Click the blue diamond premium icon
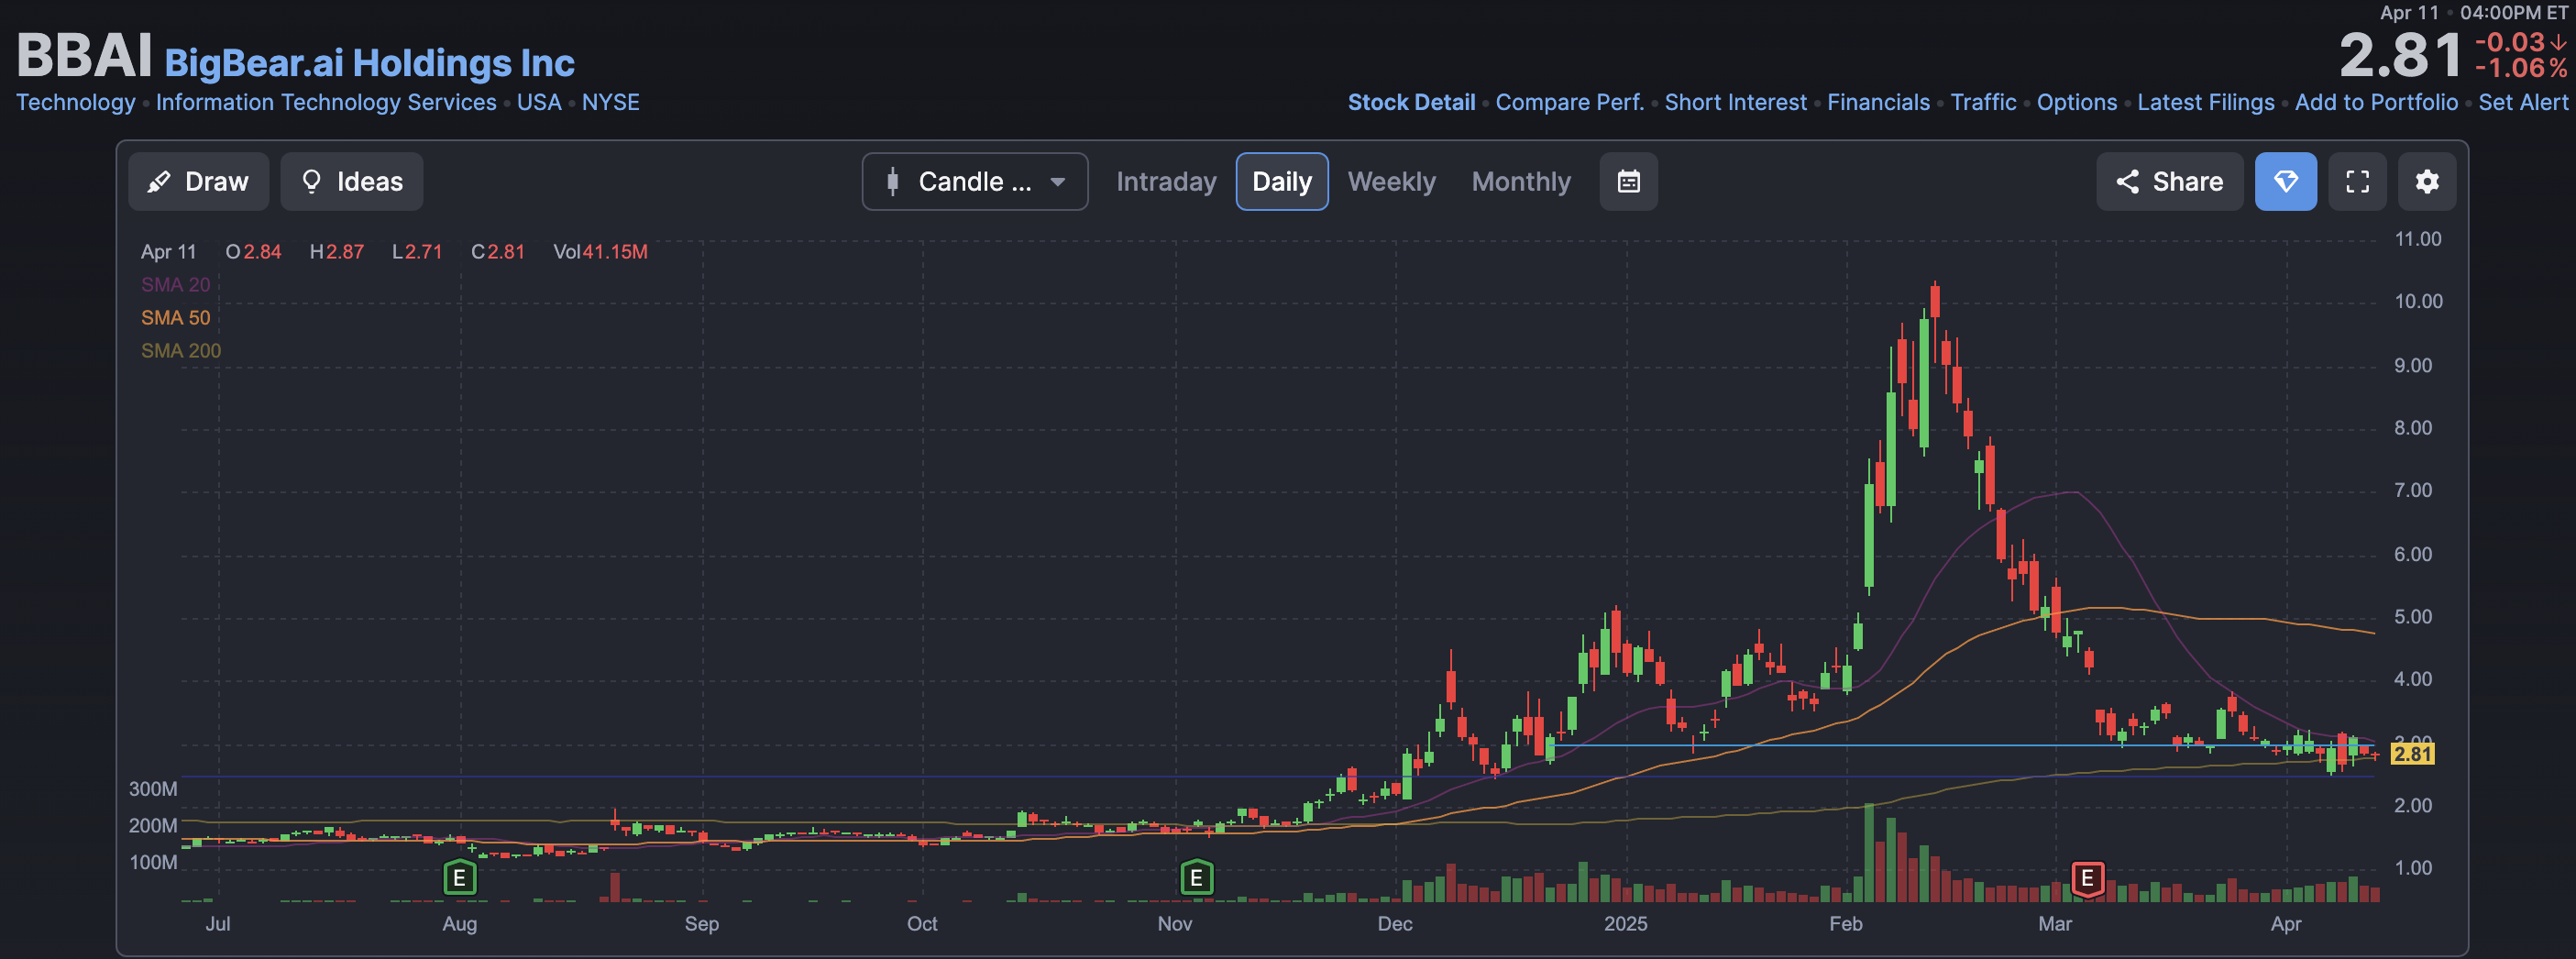 tap(2286, 182)
